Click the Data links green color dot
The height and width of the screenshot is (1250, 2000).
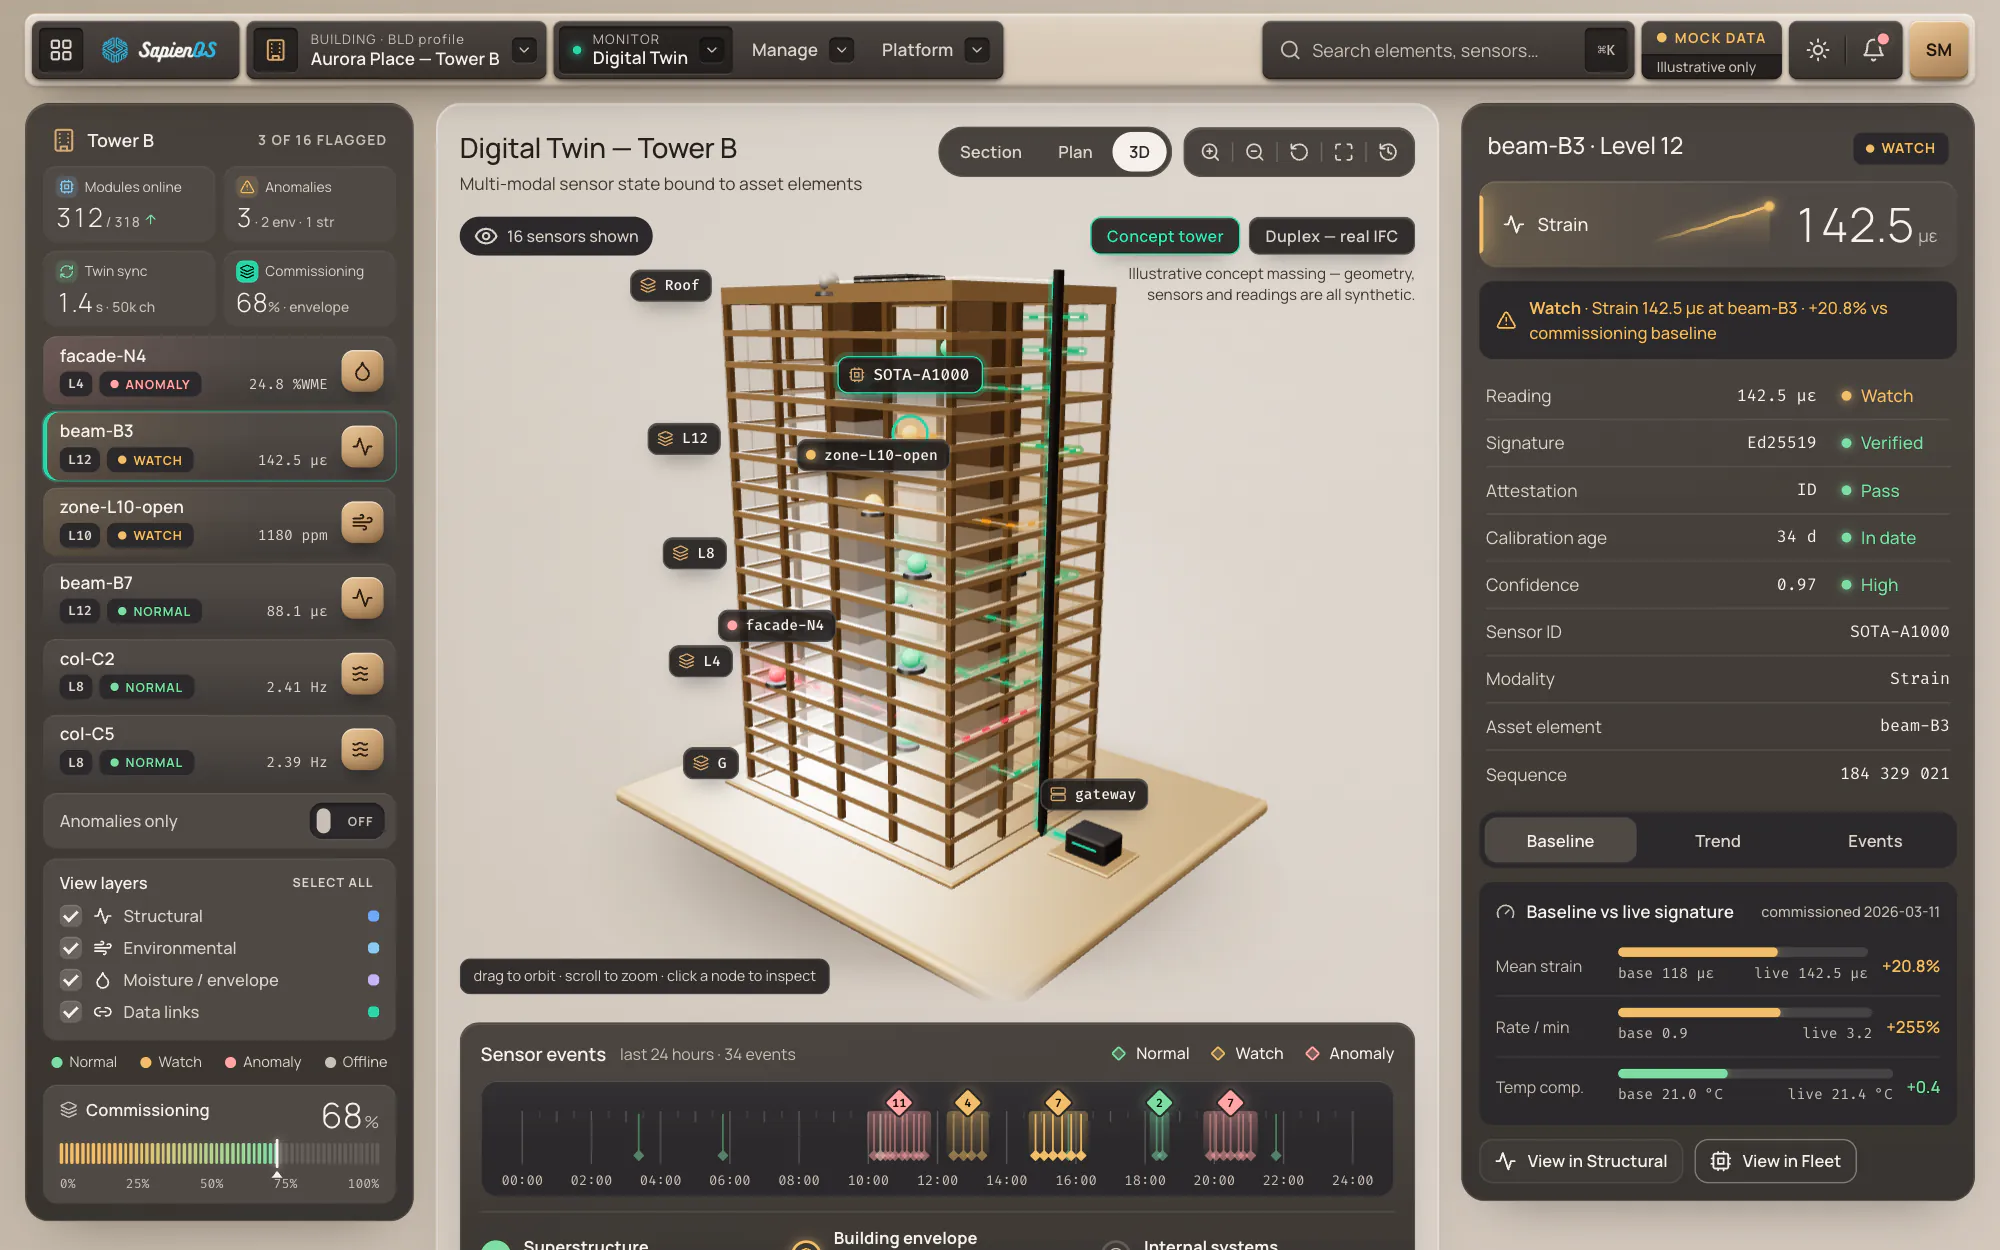[373, 1012]
